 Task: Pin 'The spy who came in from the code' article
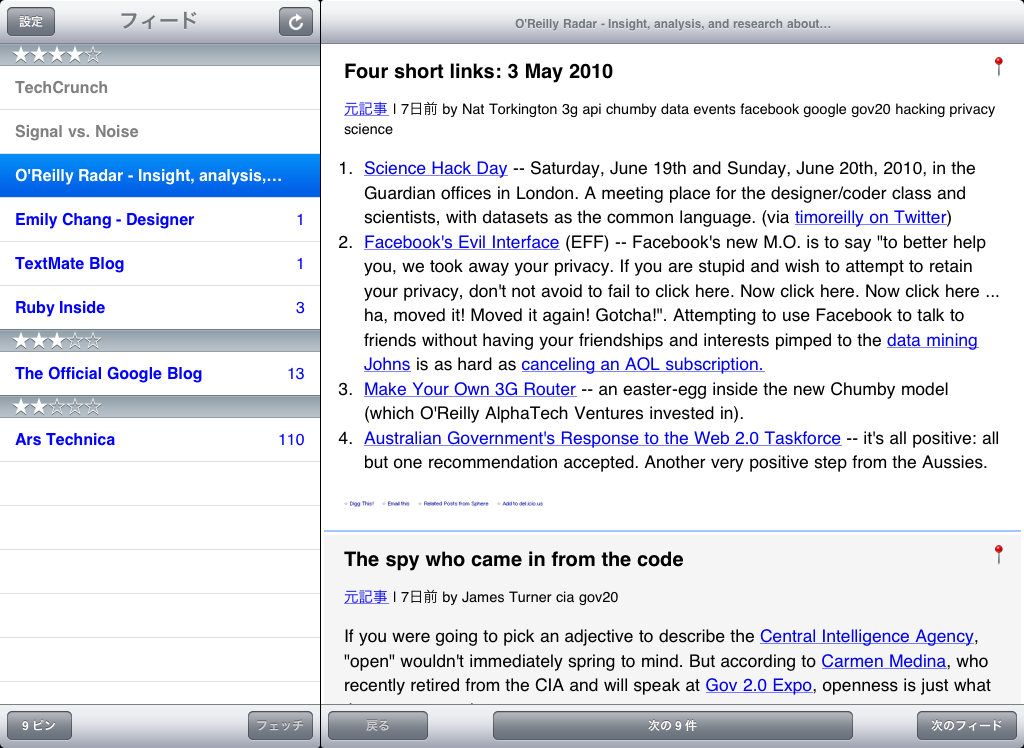click(x=999, y=554)
